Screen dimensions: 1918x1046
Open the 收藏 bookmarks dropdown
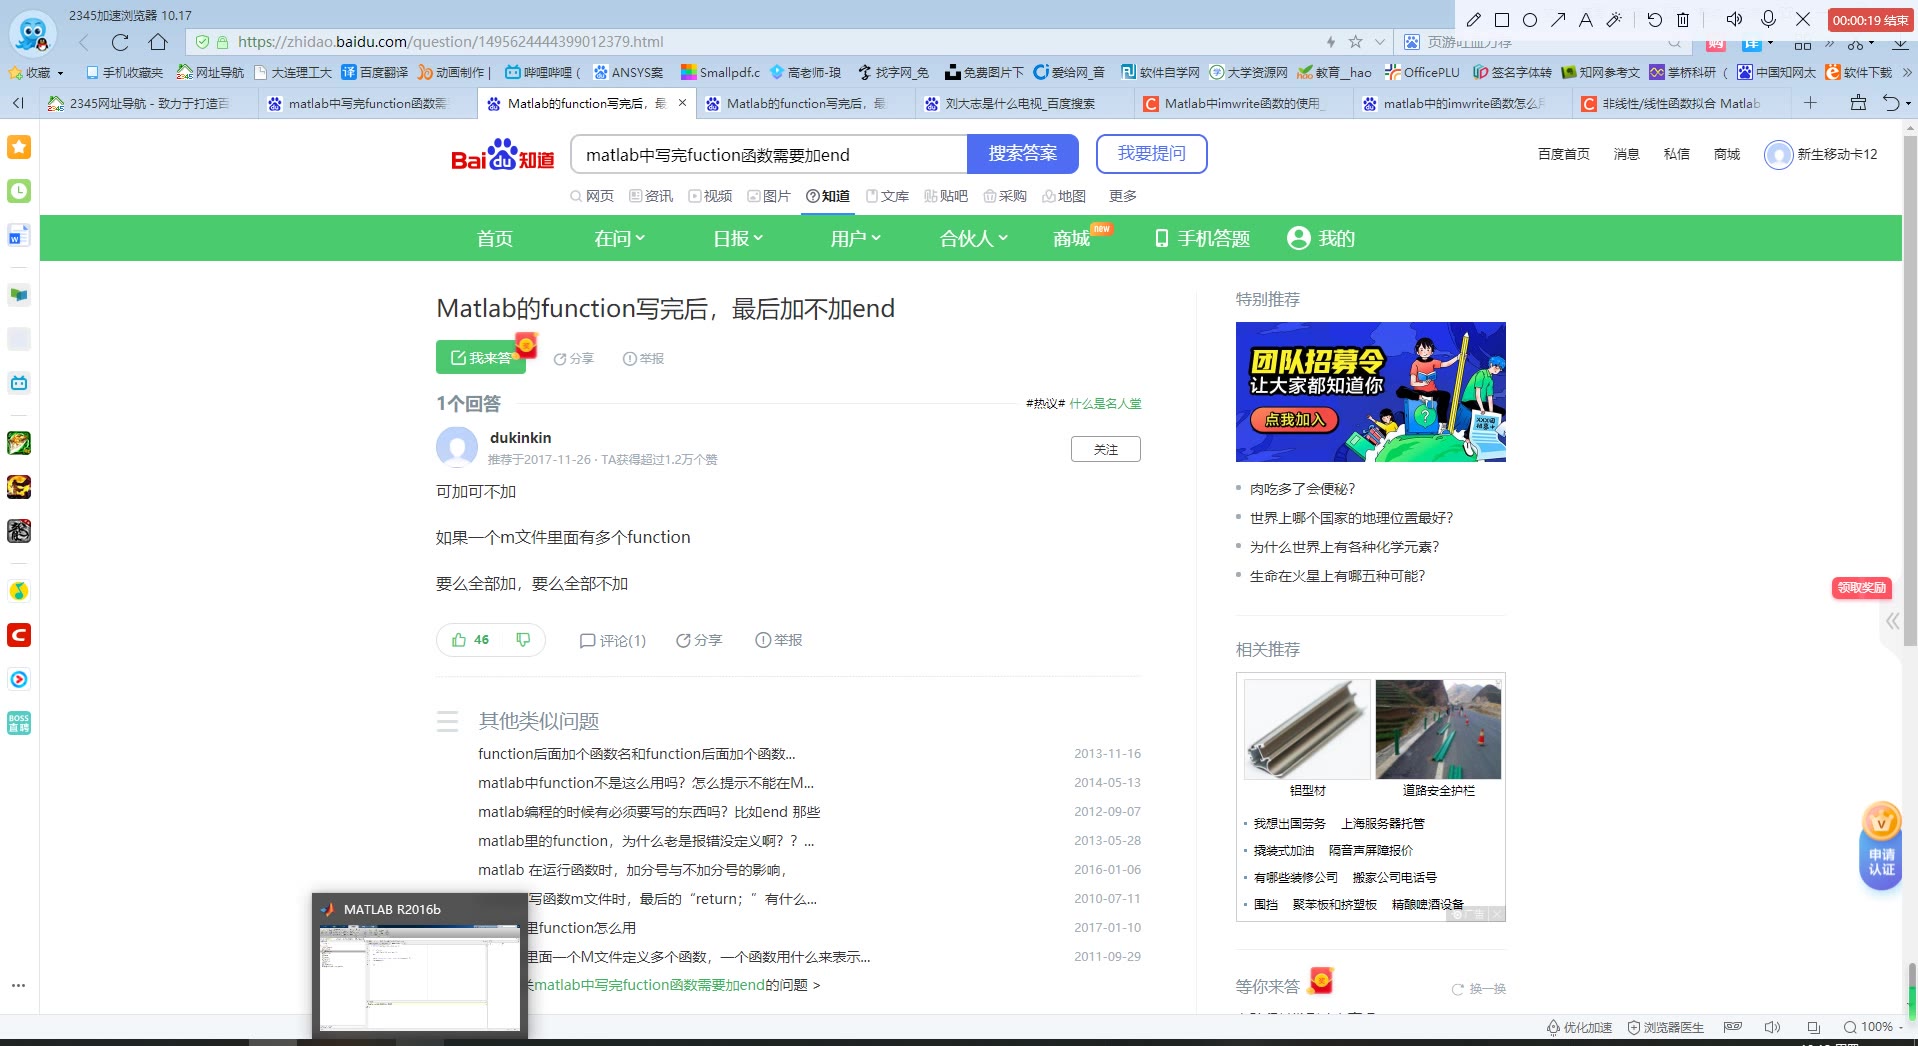(x=36, y=72)
